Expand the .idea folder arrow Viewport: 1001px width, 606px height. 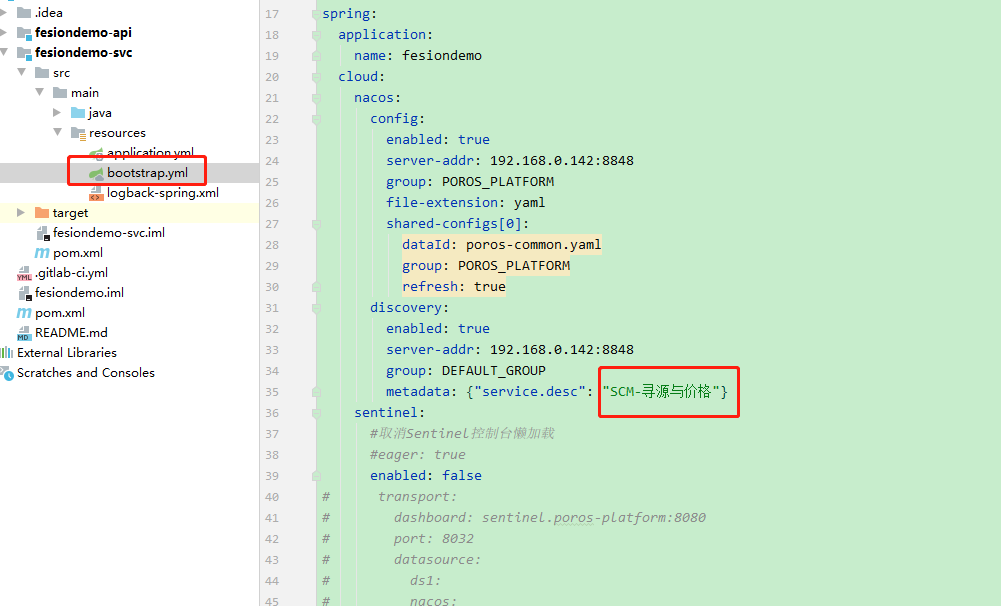point(4,12)
